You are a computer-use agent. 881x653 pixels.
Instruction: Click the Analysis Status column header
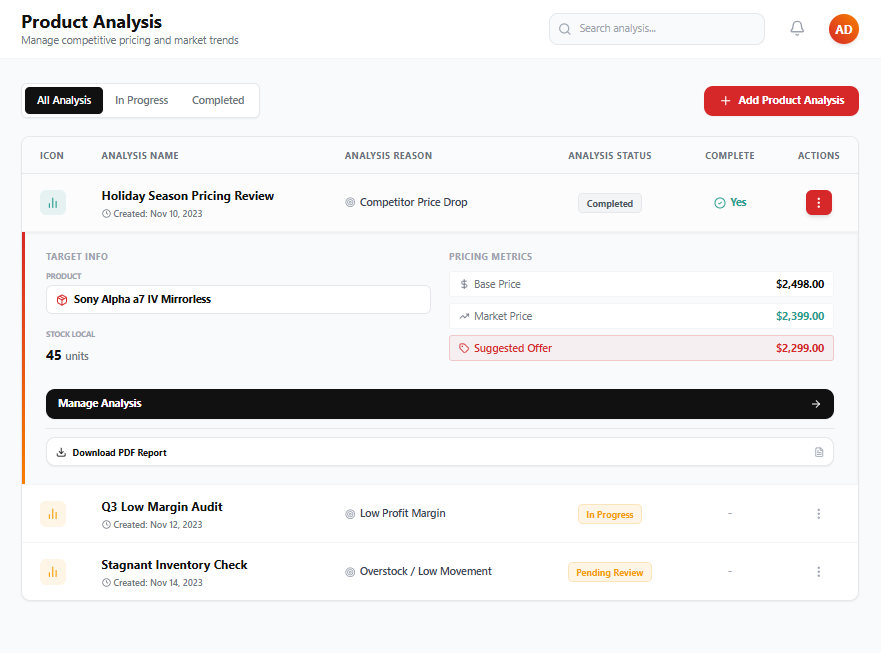610,156
